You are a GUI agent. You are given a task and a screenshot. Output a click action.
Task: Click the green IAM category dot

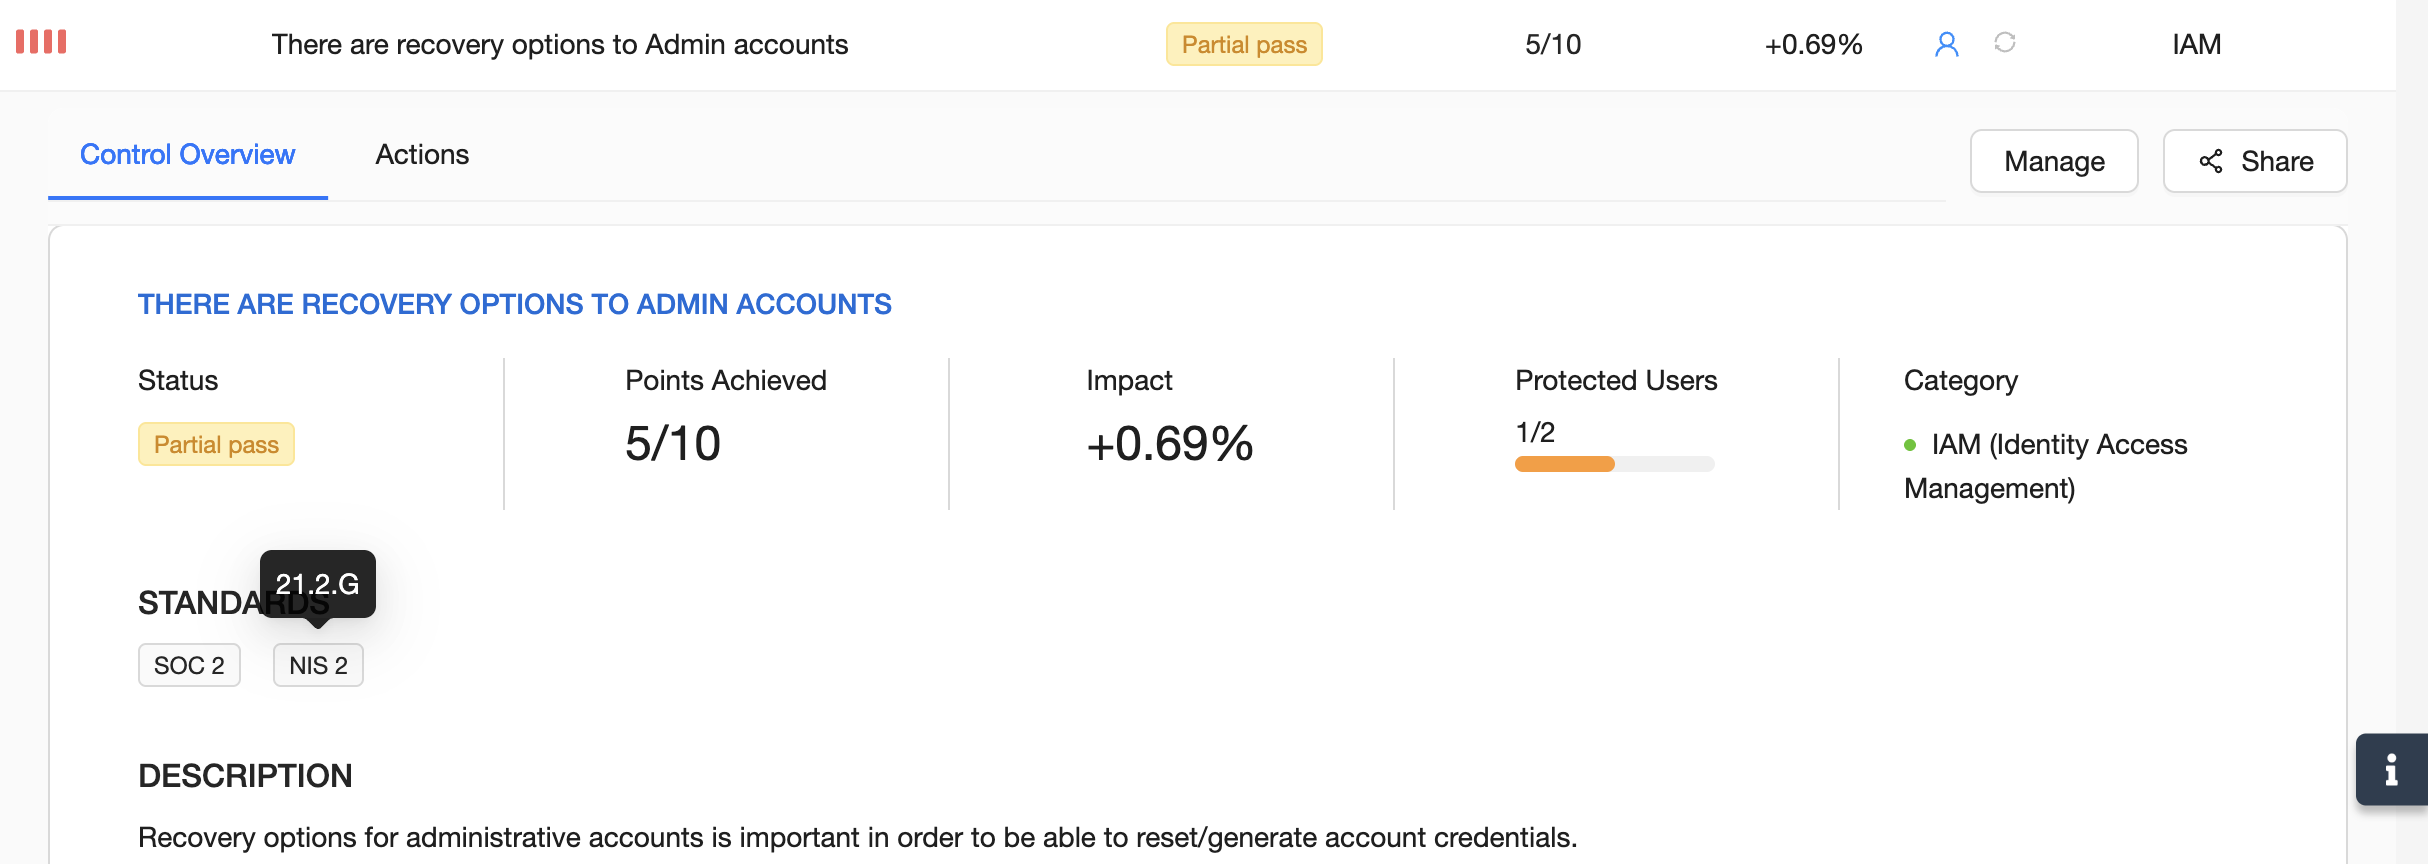(x=1910, y=445)
